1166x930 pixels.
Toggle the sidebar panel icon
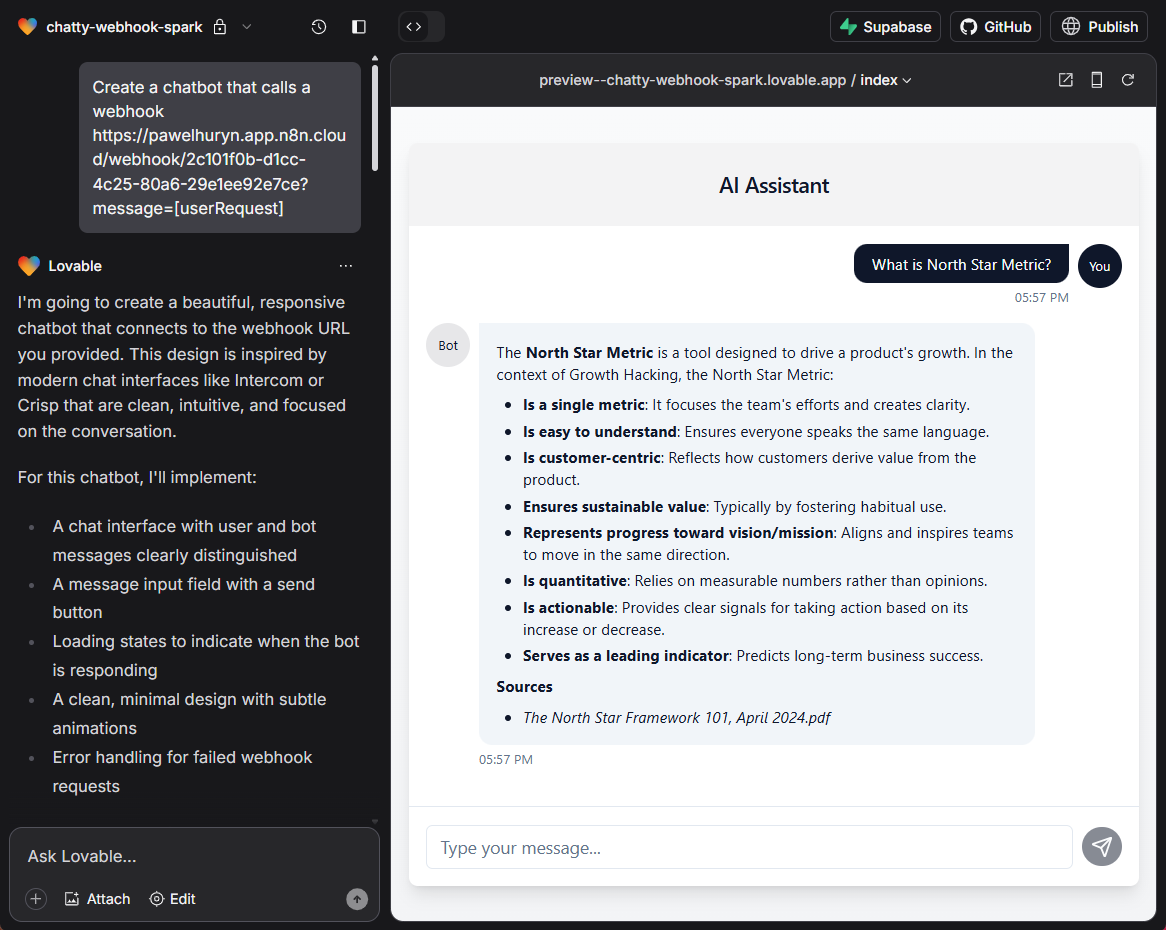pyautogui.click(x=358, y=26)
